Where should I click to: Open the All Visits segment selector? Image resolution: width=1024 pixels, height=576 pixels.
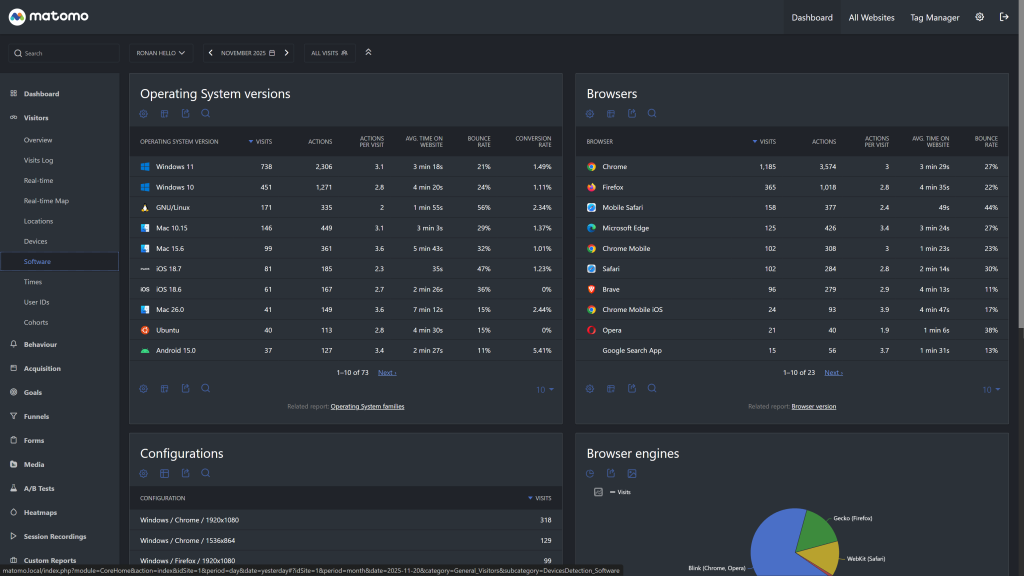329,53
